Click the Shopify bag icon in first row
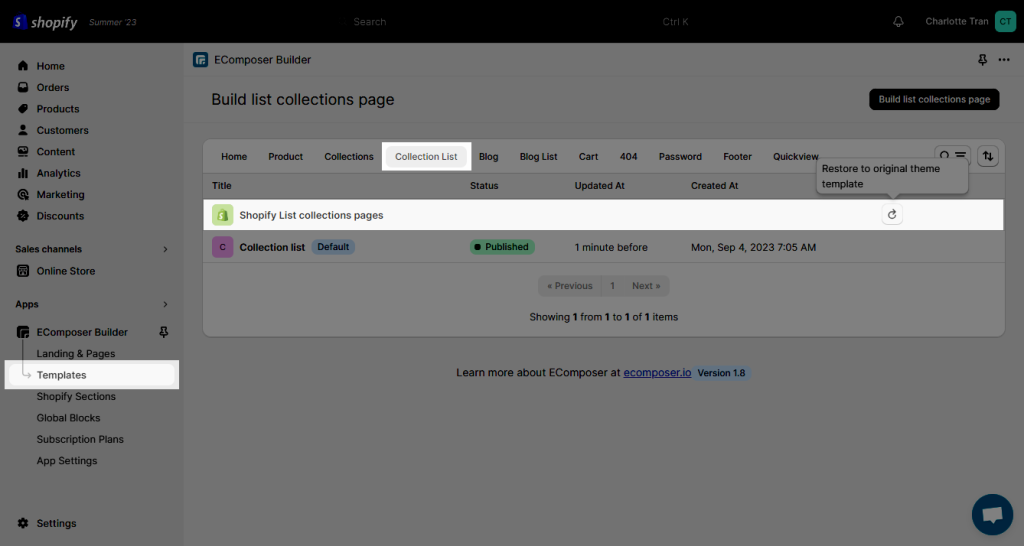 pos(223,215)
